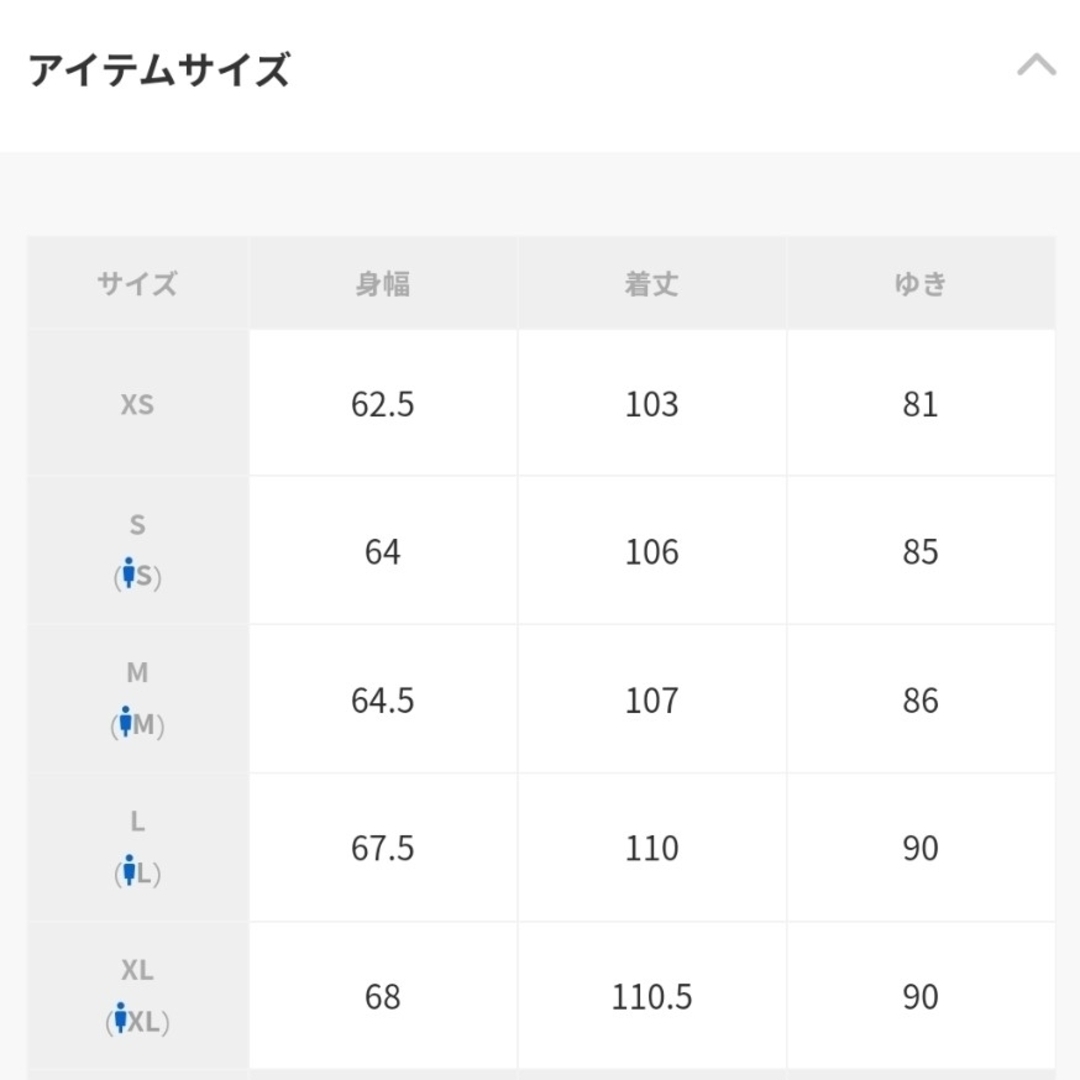Click the XS body width value 62.5
Screen dimensions: 1080x1080
coord(383,404)
